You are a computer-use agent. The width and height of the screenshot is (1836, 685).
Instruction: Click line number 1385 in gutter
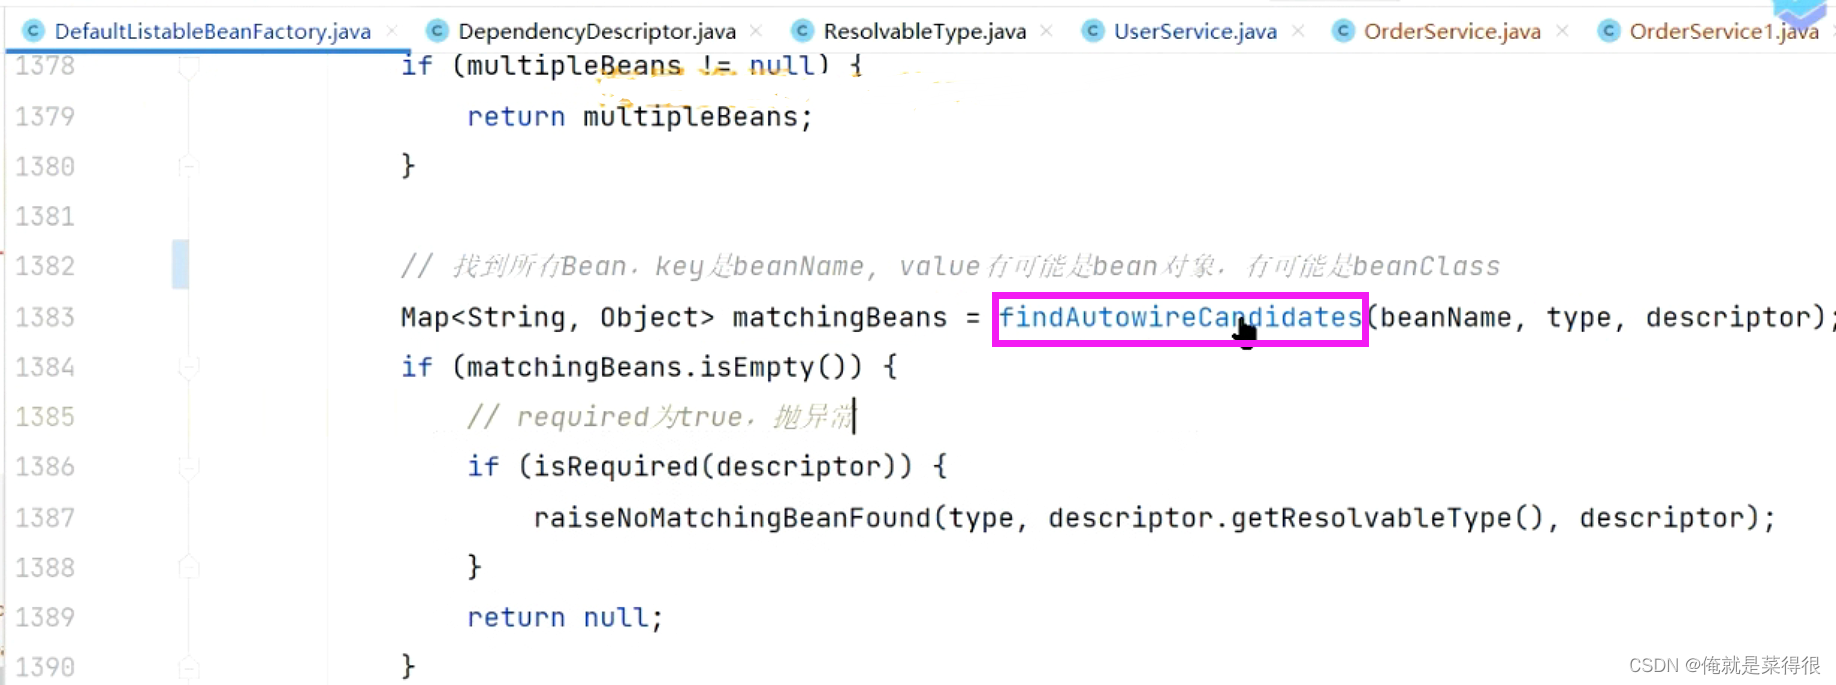pos(45,417)
